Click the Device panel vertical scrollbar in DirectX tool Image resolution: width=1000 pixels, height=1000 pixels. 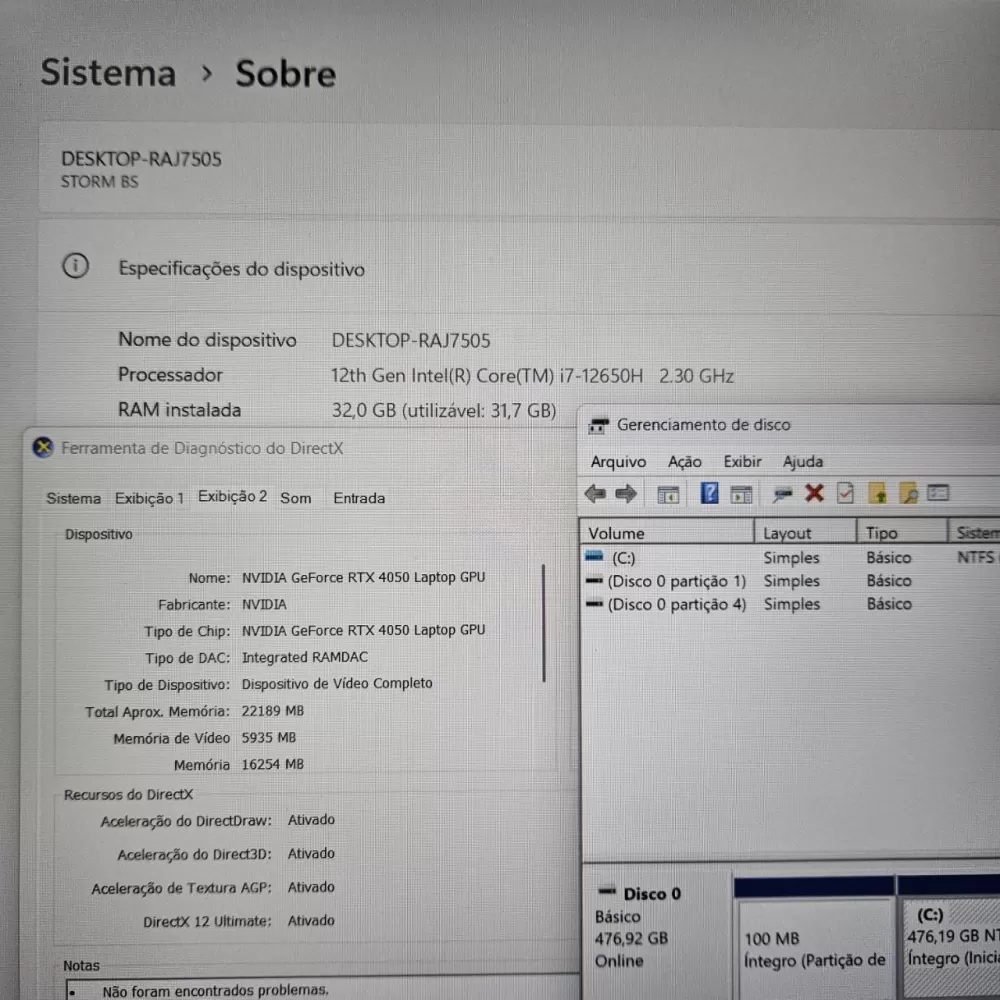[x=544, y=623]
